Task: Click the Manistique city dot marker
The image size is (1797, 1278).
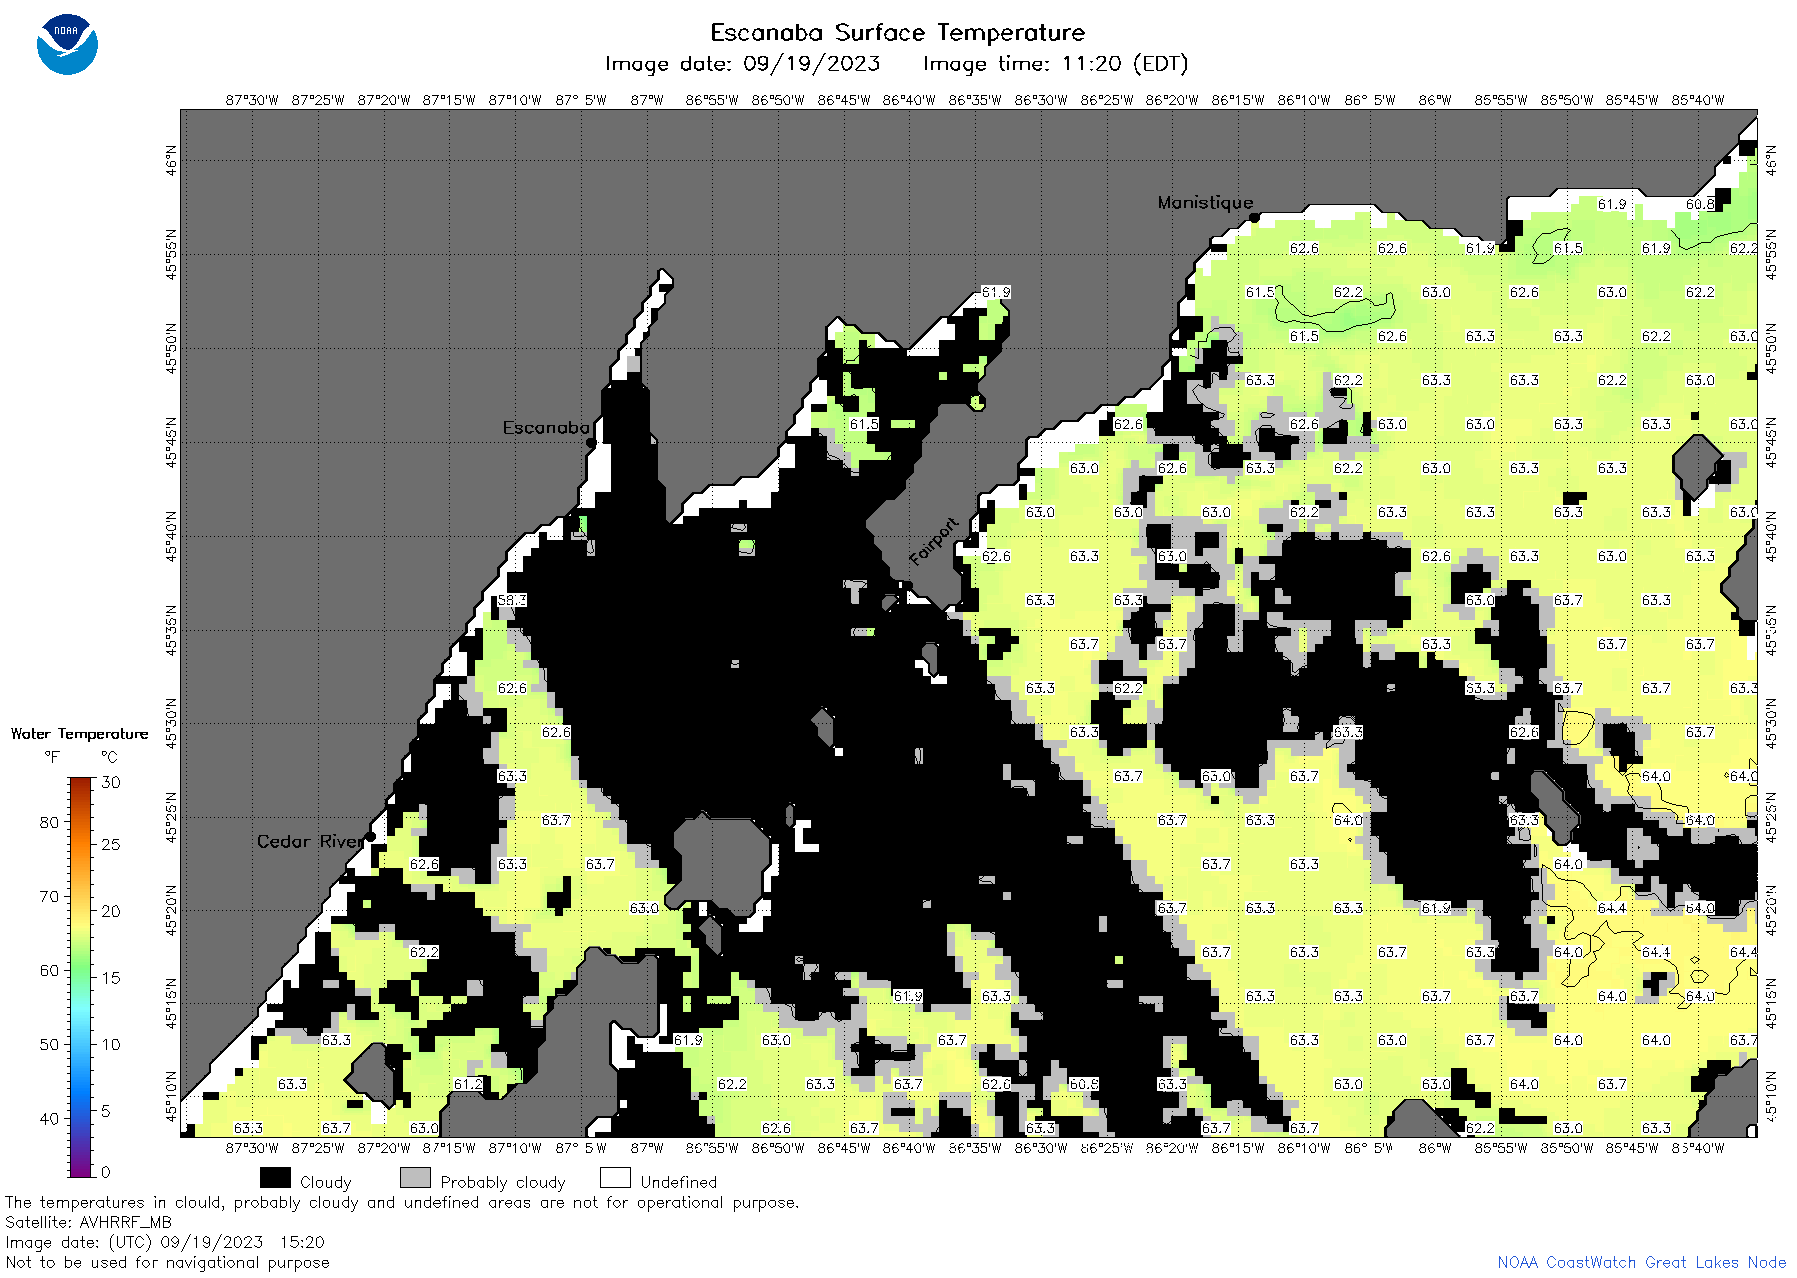Action: (x=1254, y=217)
